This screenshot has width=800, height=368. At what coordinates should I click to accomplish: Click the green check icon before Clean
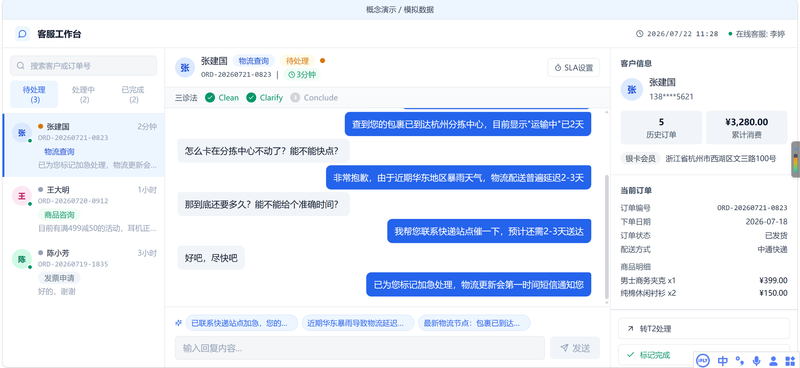click(x=210, y=97)
